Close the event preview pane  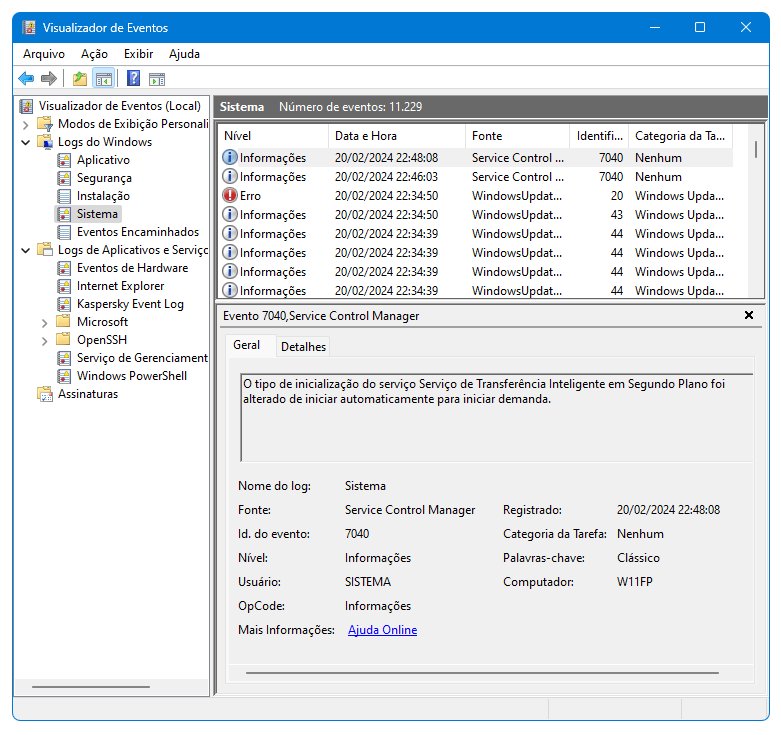click(x=749, y=315)
